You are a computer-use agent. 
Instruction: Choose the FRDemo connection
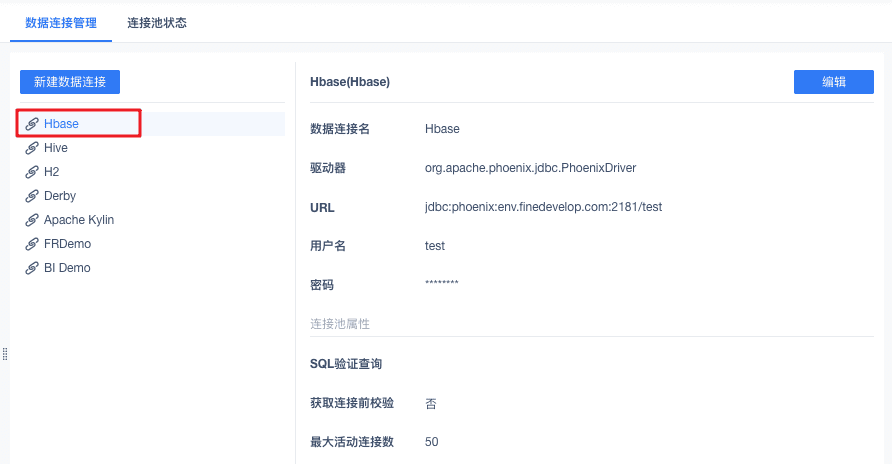point(67,244)
